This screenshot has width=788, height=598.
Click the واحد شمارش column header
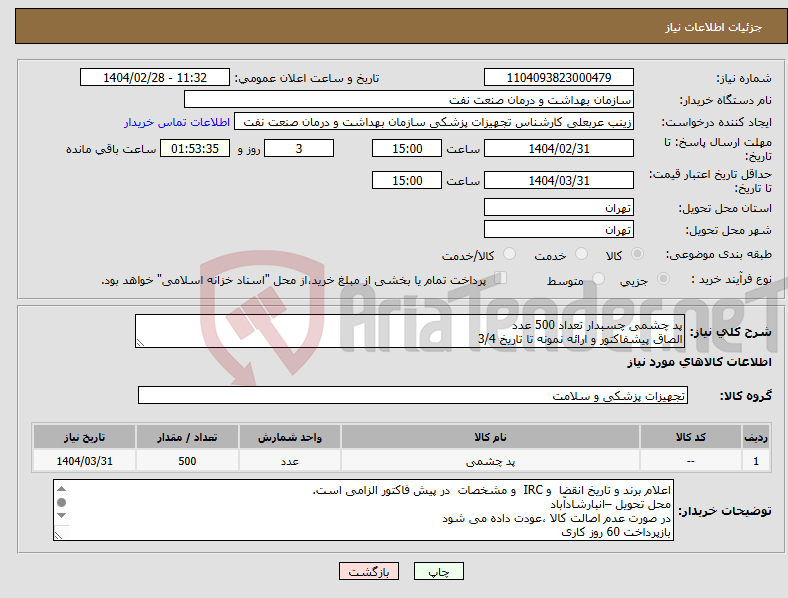point(290,437)
